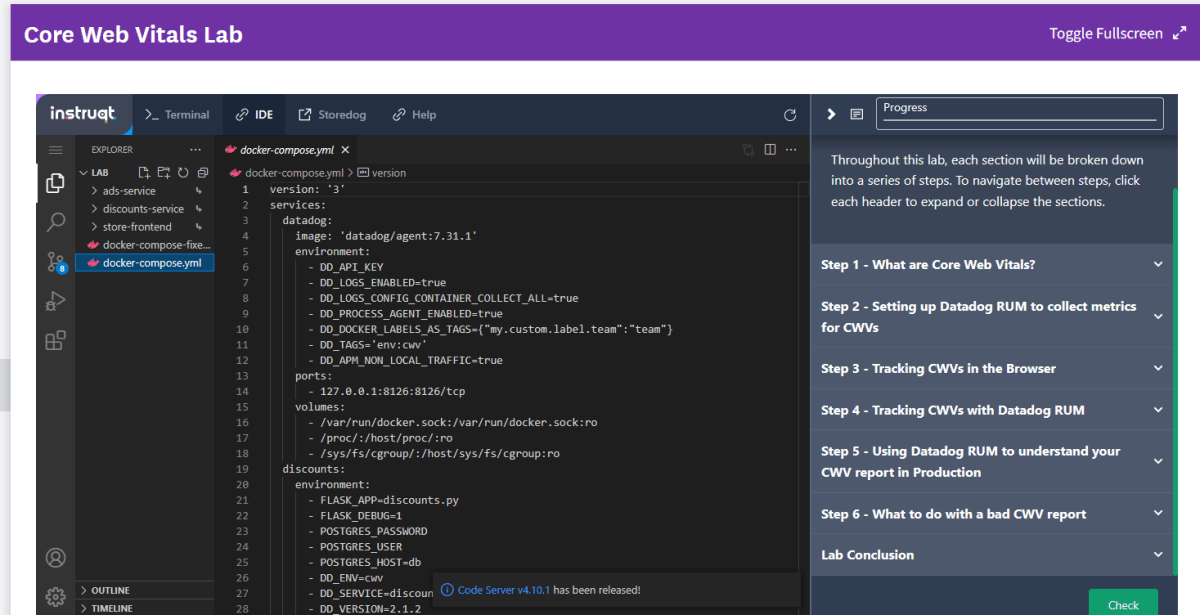Close the docker-compose.yml editor tab
This screenshot has width=1200, height=615.
tap(345, 150)
